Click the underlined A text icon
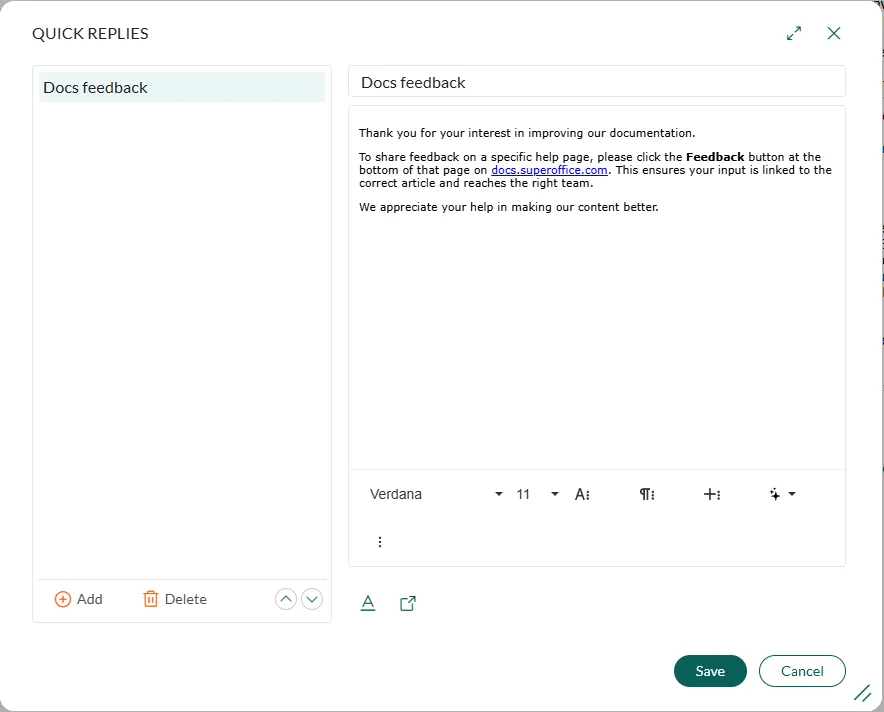884x712 pixels. [x=368, y=603]
